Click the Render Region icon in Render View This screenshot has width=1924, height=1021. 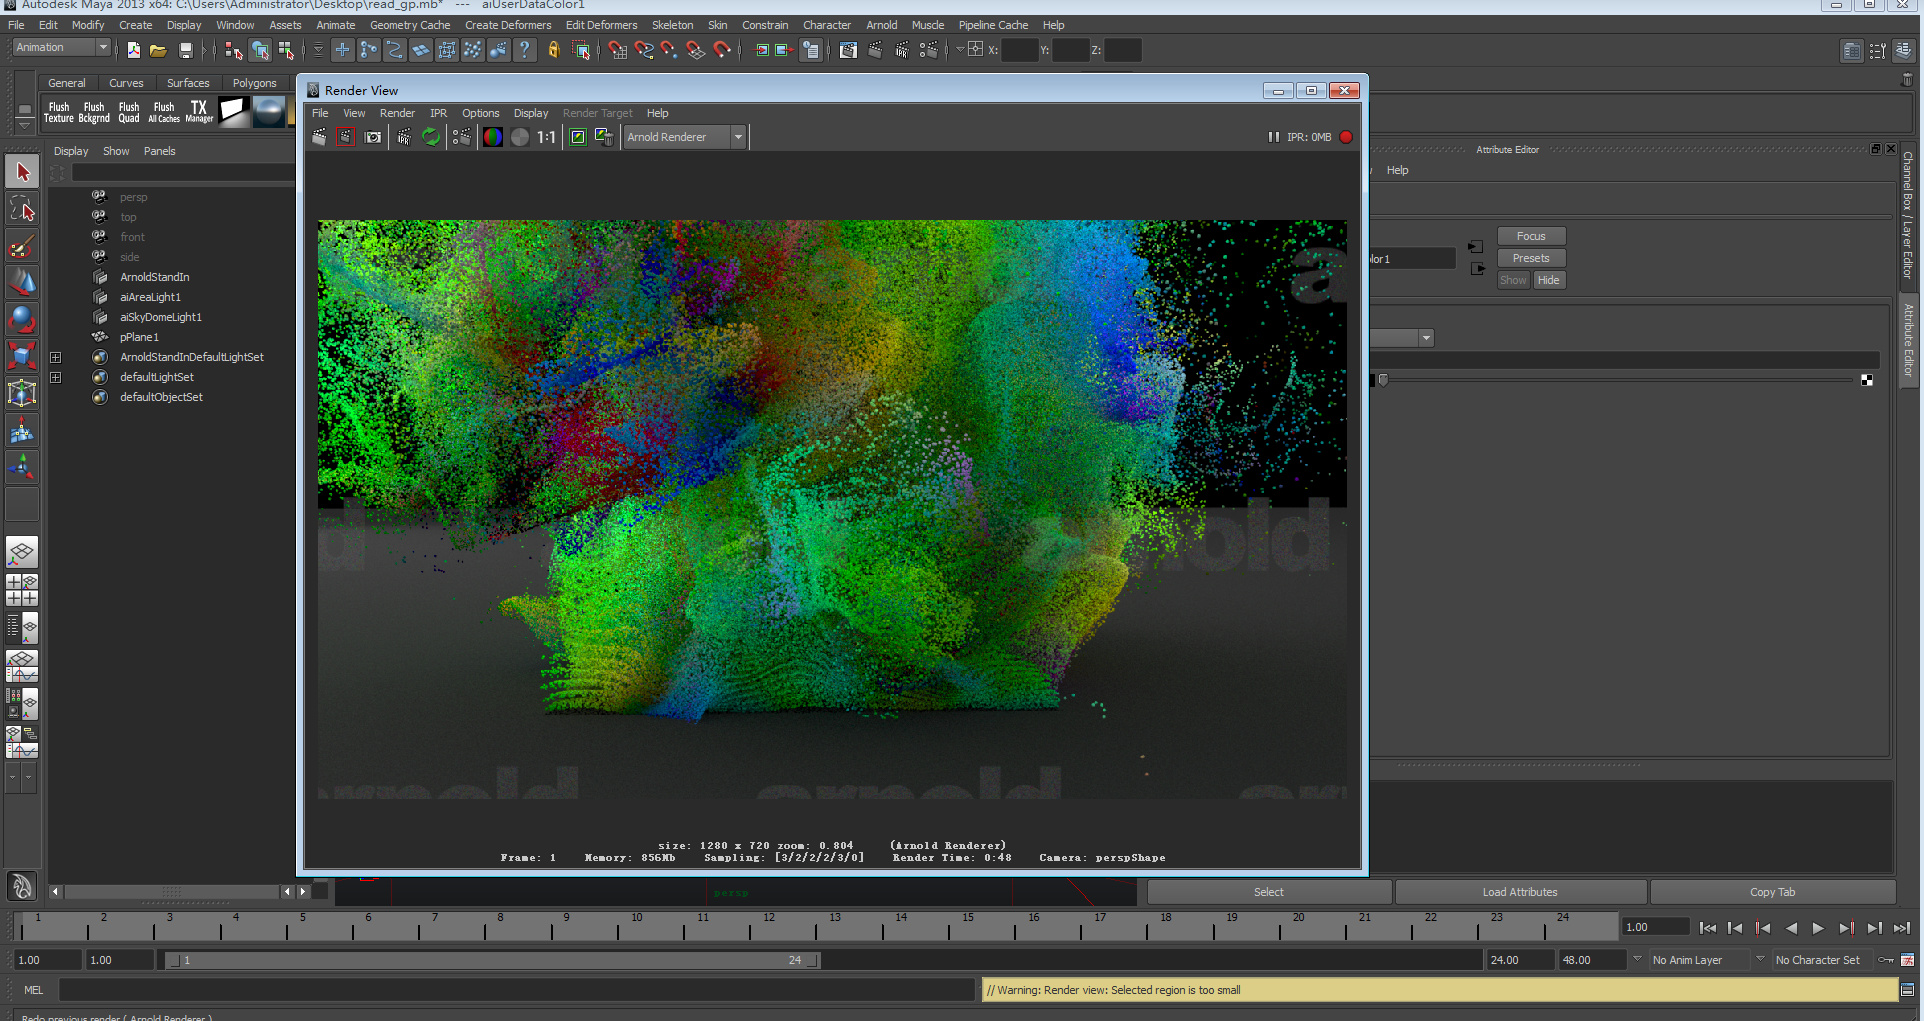click(345, 137)
